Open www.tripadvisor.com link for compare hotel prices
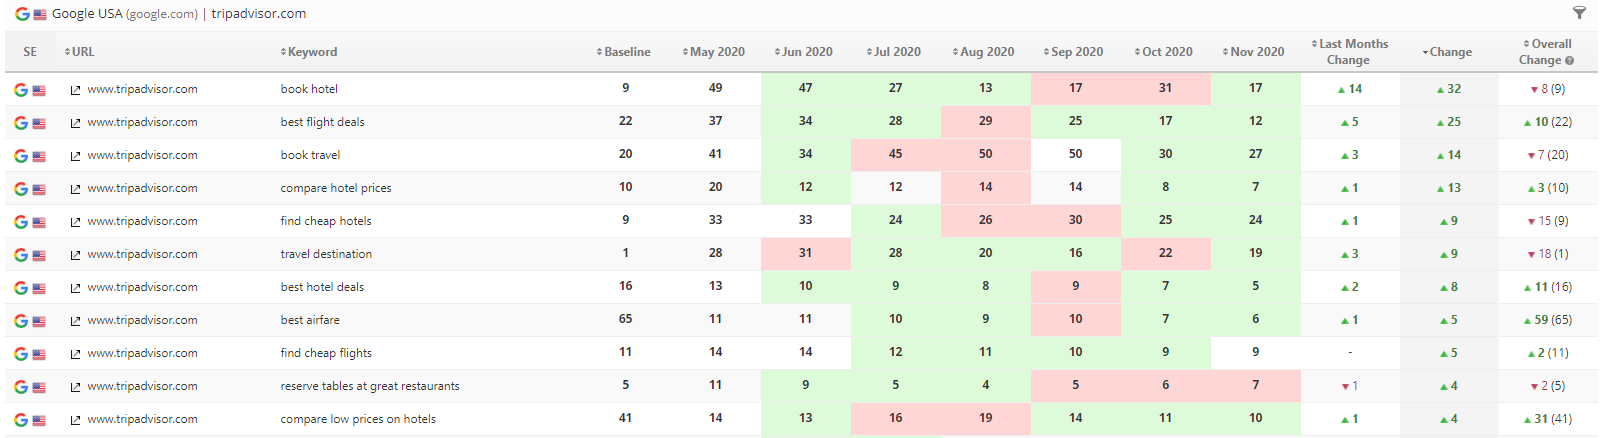 pyautogui.click(x=142, y=188)
